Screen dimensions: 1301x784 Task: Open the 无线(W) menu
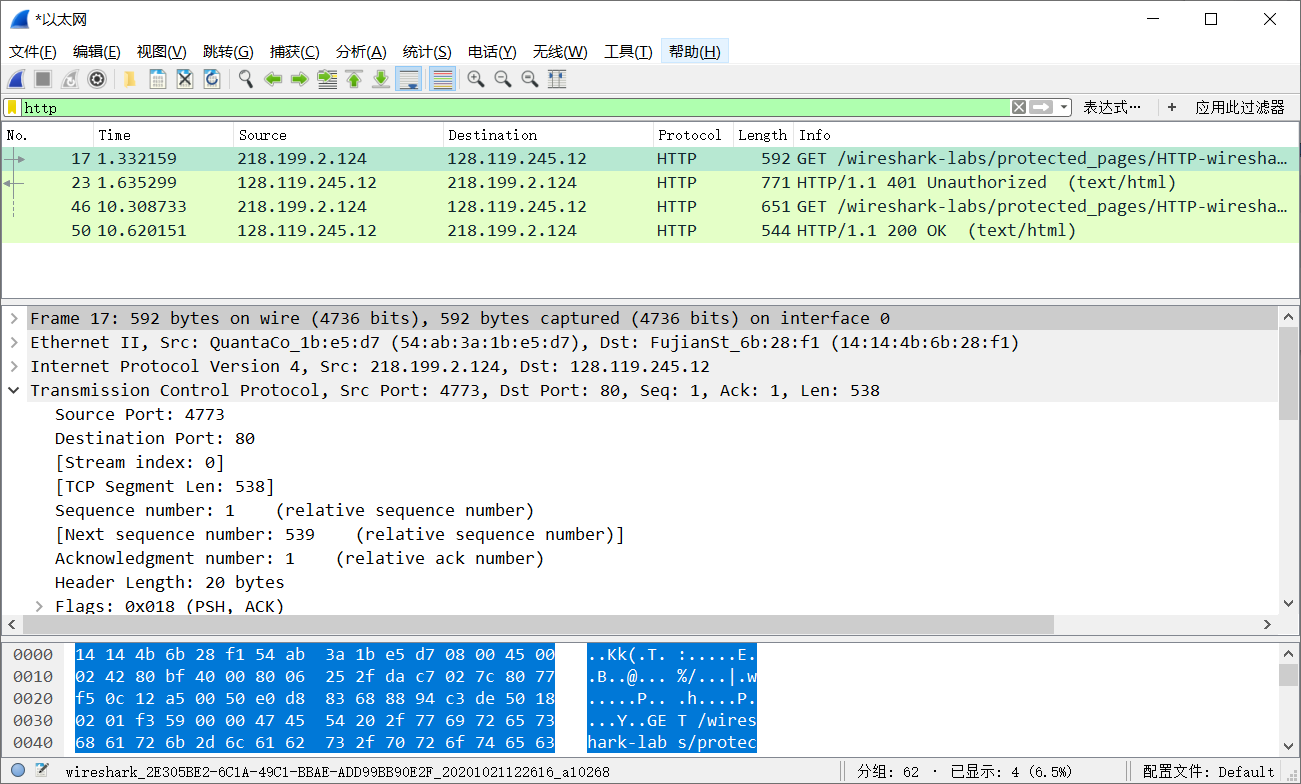point(560,52)
